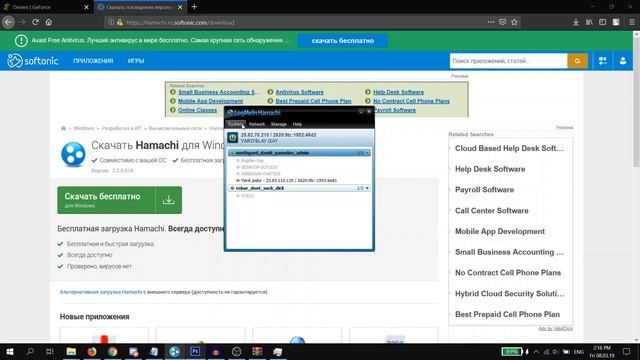
Task: Open Windows Start button
Action: 10,351
